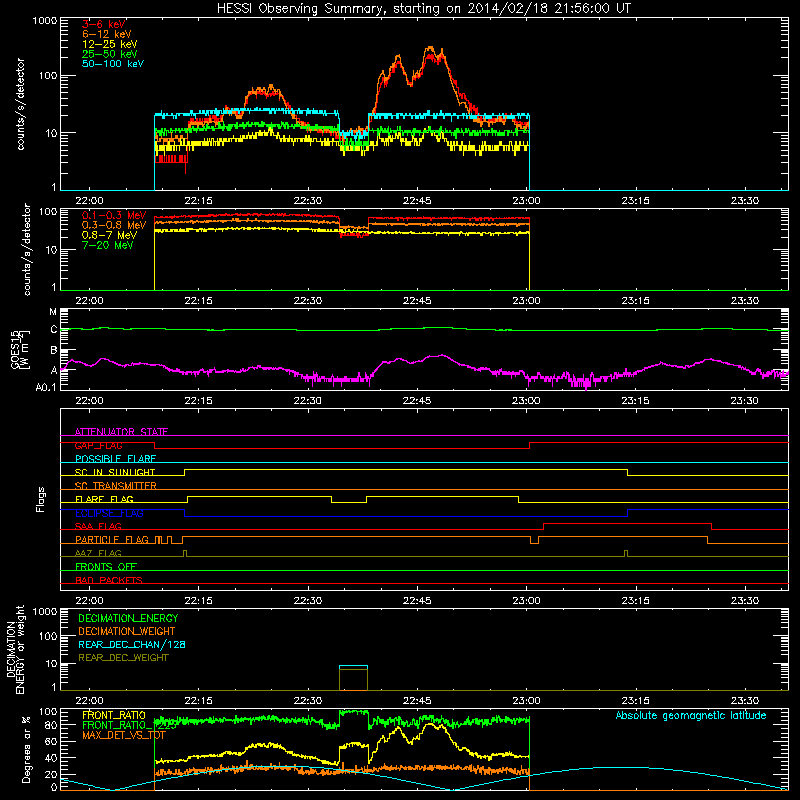This screenshot has width=800, height=800.
Task: Click the 22:45 tick label under top plot
Action: click(x=417, y=201)
